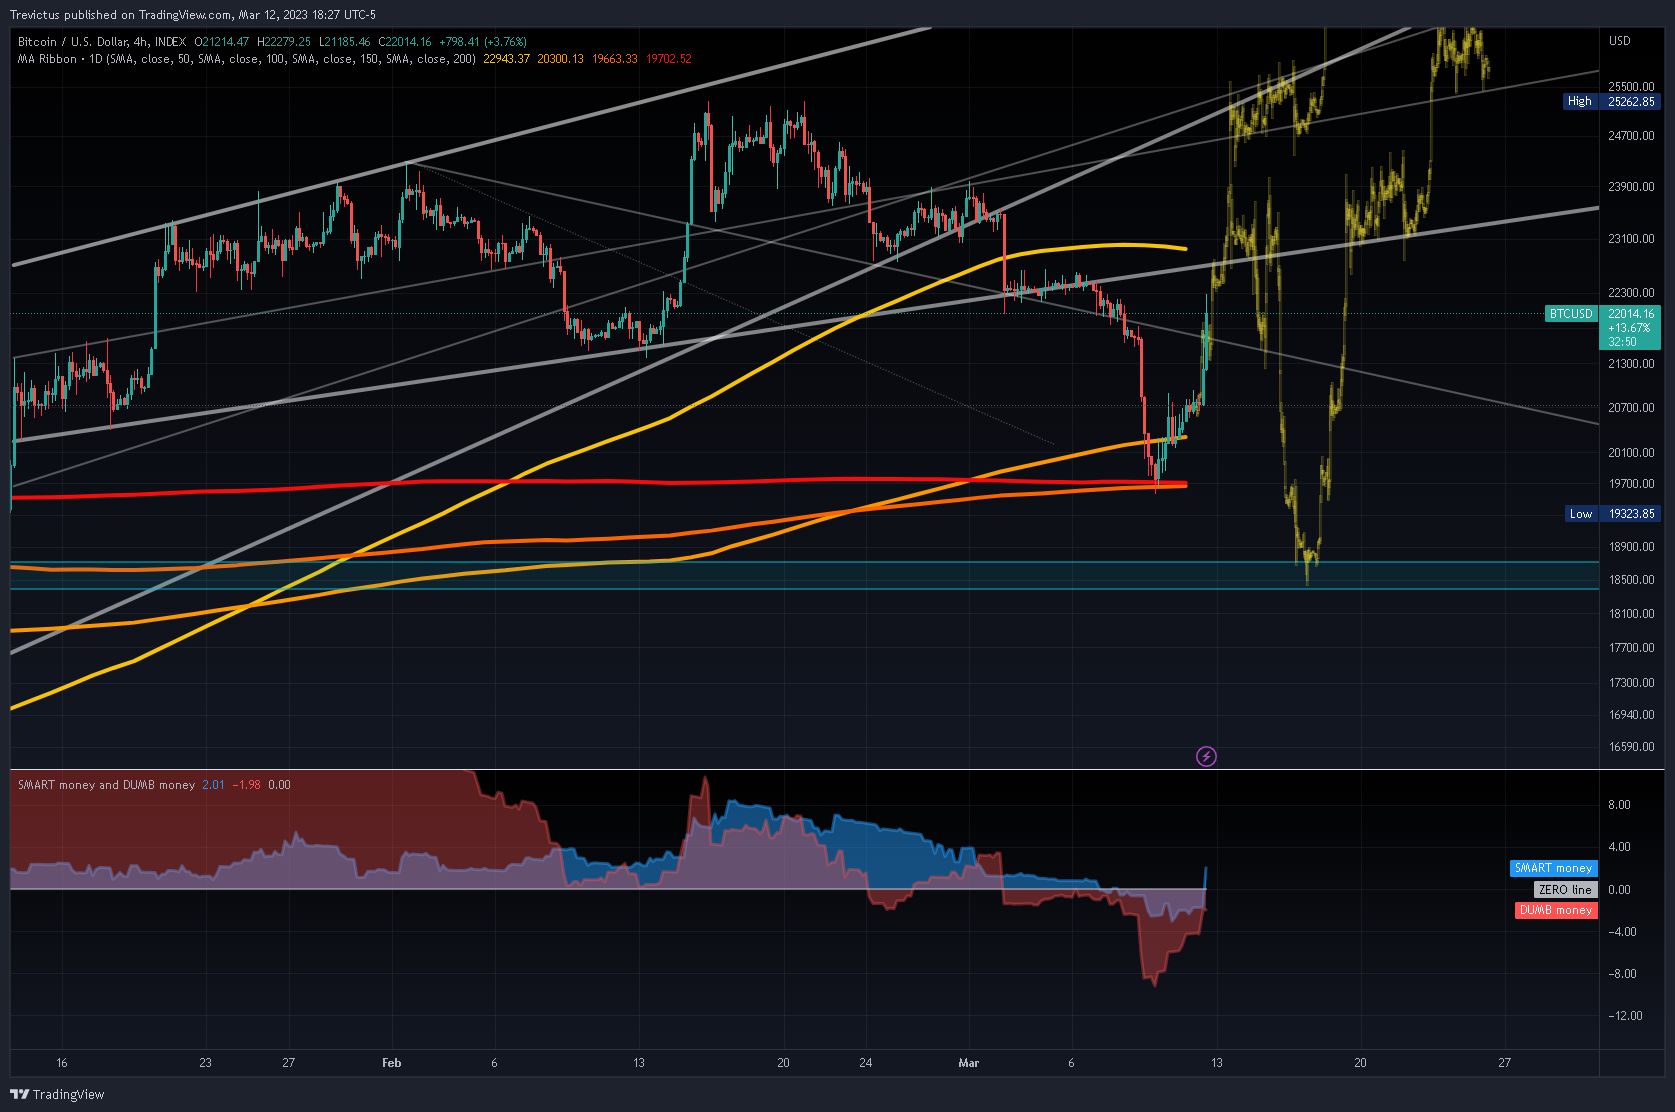Click the smart money value 2.01
Viewport: 1675px width, 1112px height.
(x=213, y=785)
